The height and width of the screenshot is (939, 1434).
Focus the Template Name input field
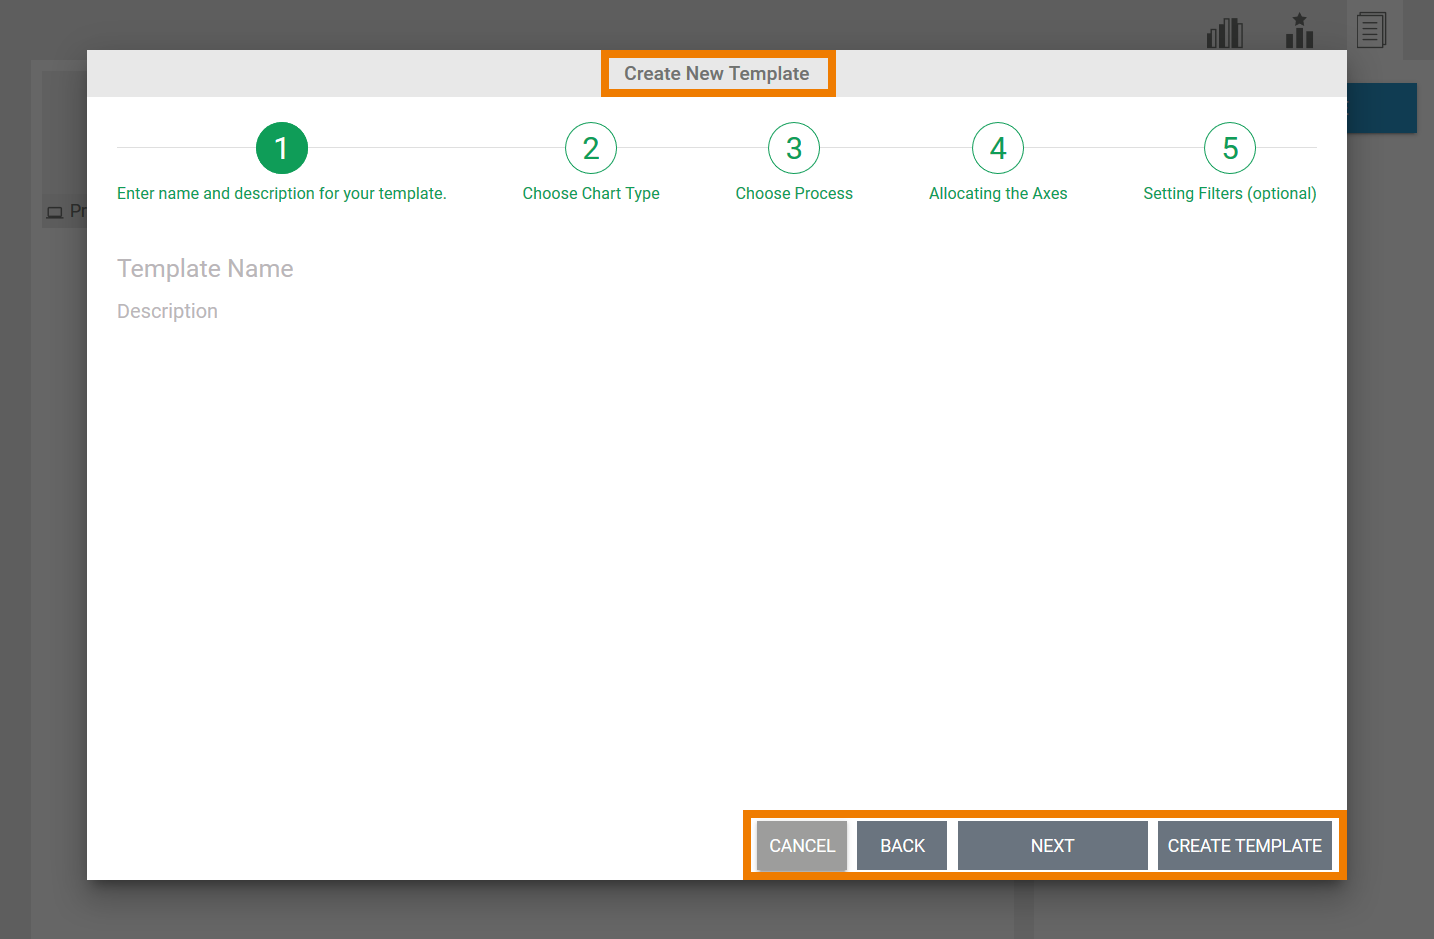pyautogui.click(x=400, y=269)
